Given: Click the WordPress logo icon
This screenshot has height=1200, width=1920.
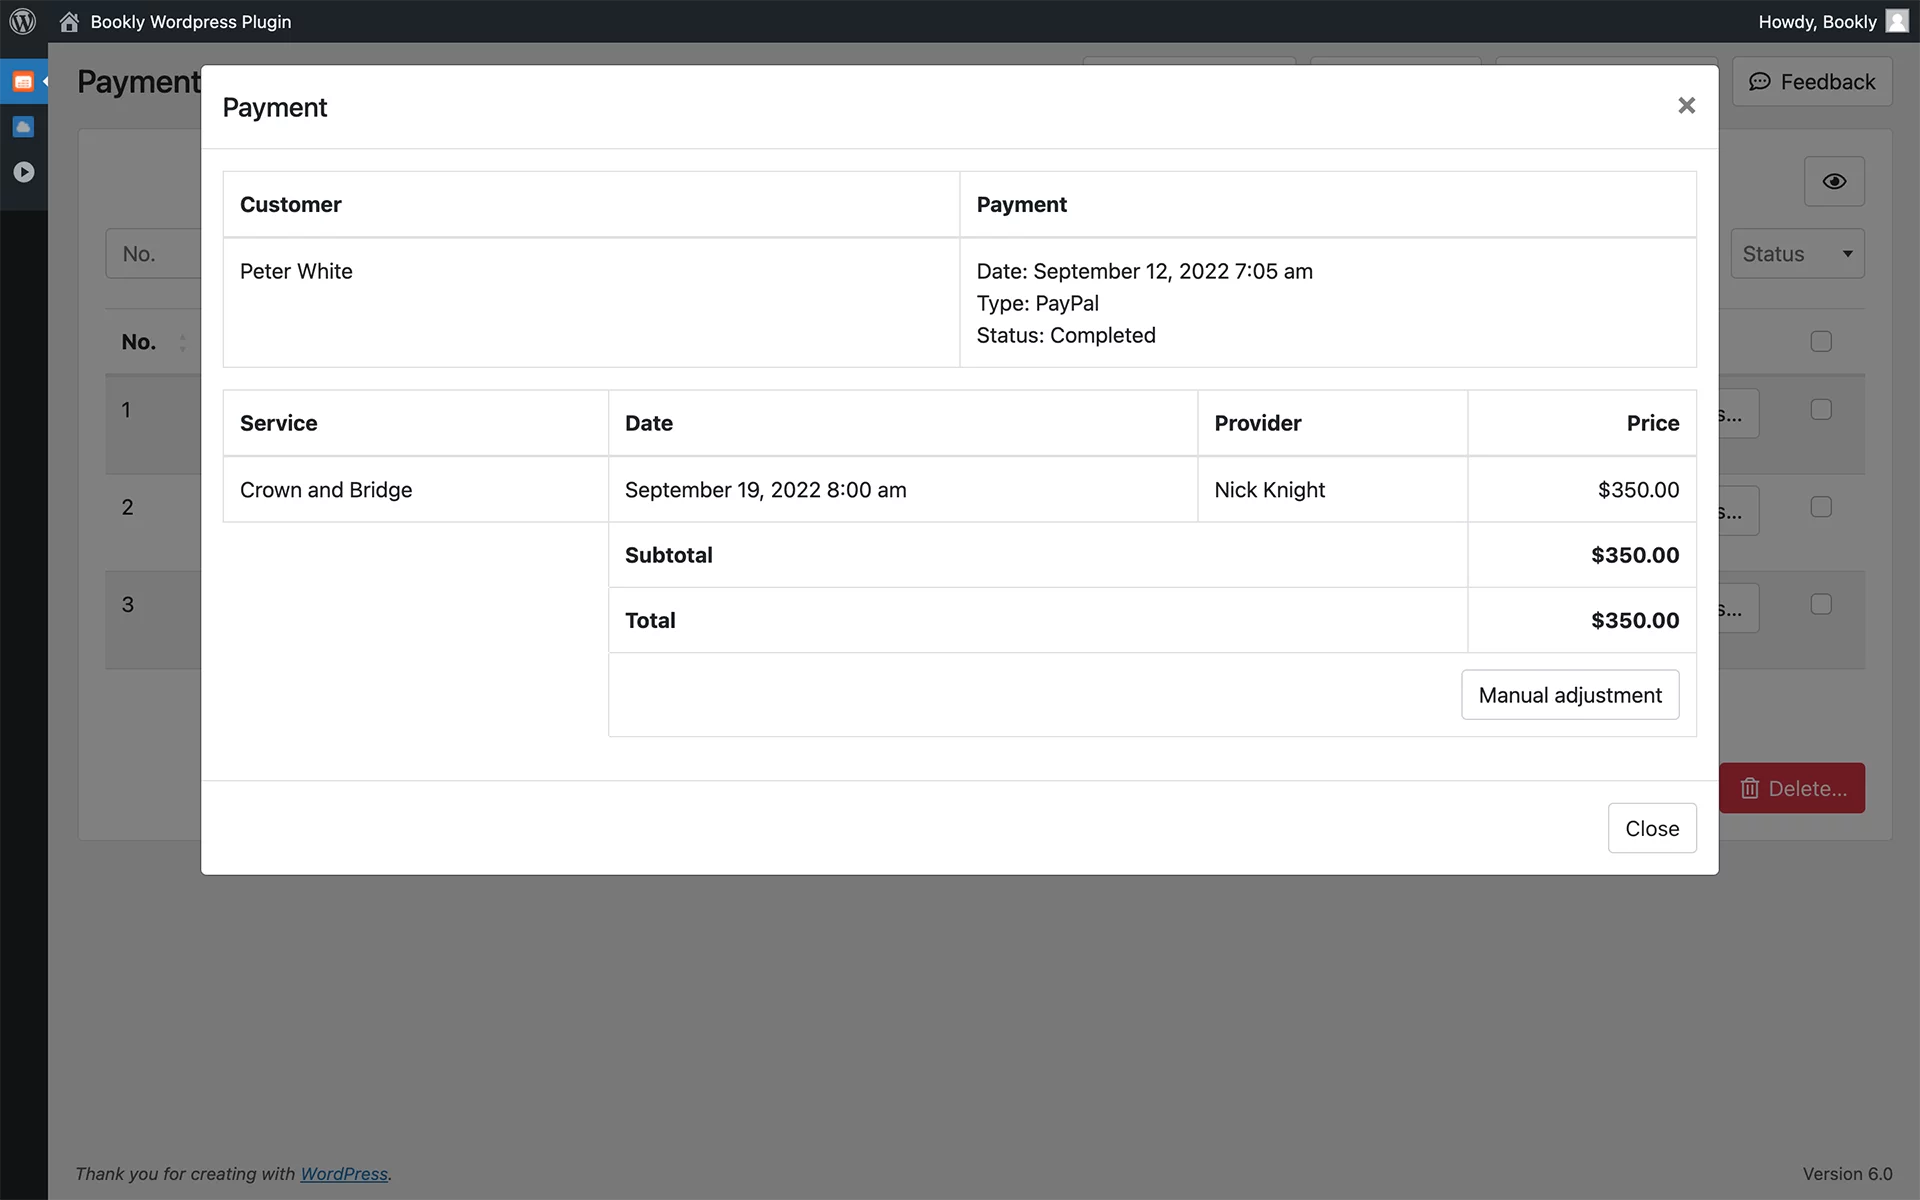Looking at the screenshot, I should point(23,21).
